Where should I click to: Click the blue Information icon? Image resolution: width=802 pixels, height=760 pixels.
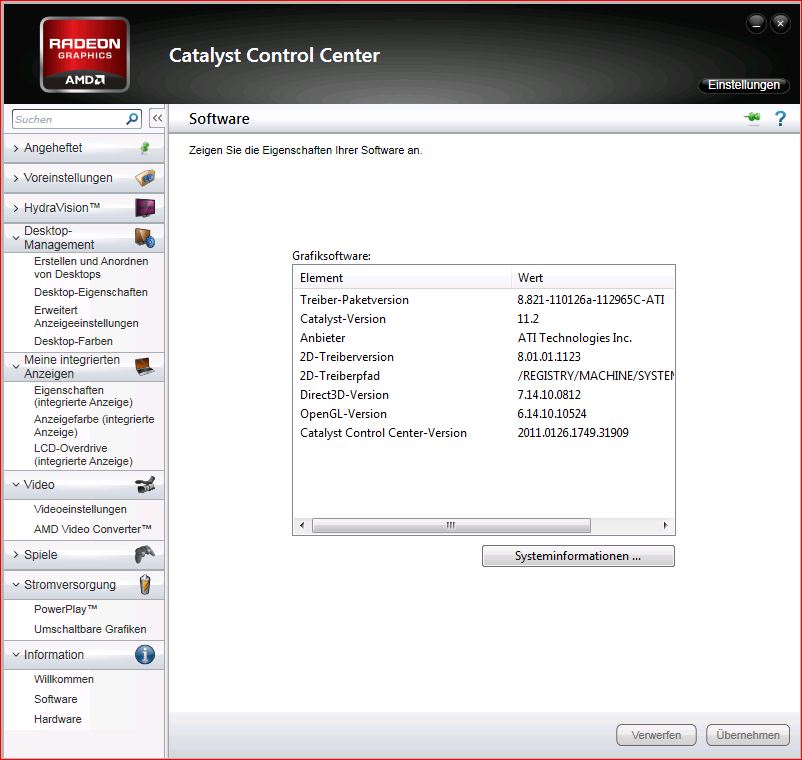point(145,655)
